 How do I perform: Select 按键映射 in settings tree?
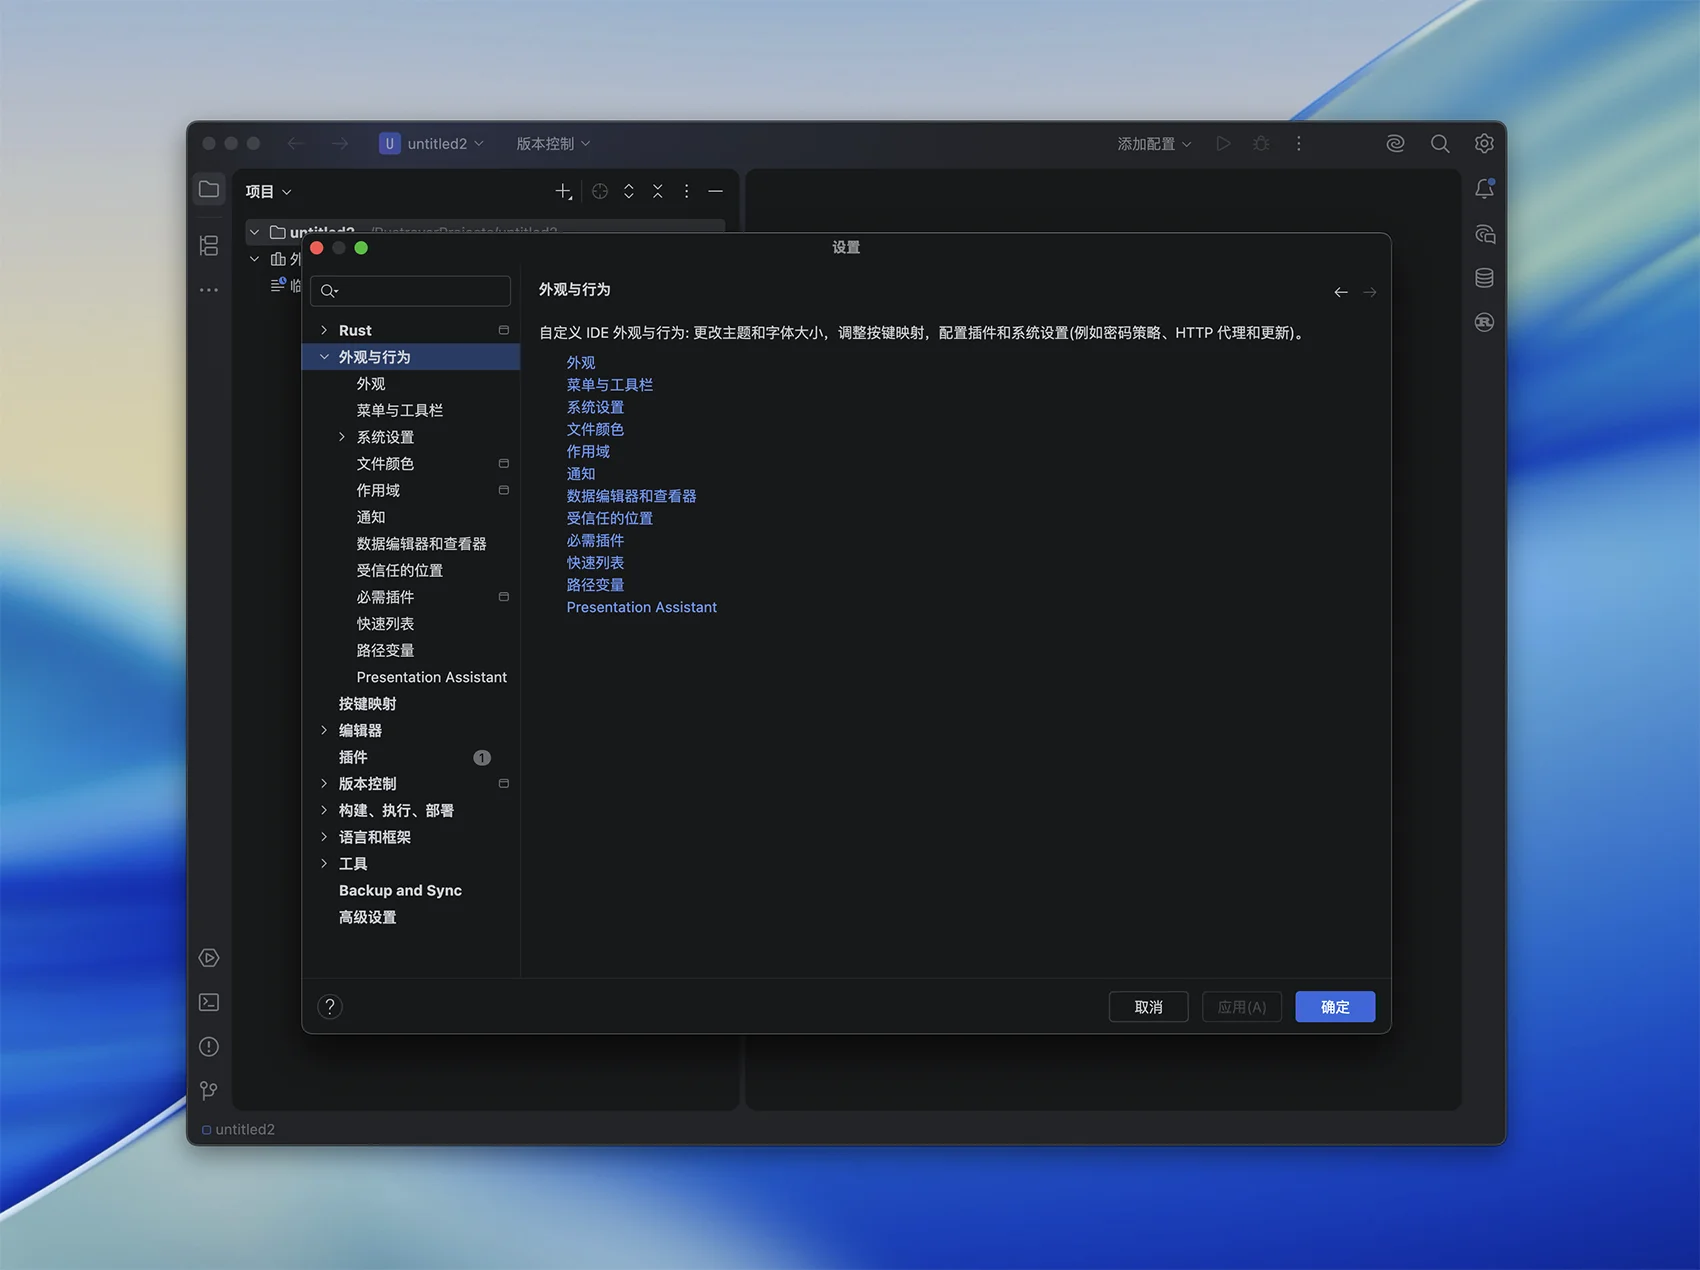(x=367, y=704)
